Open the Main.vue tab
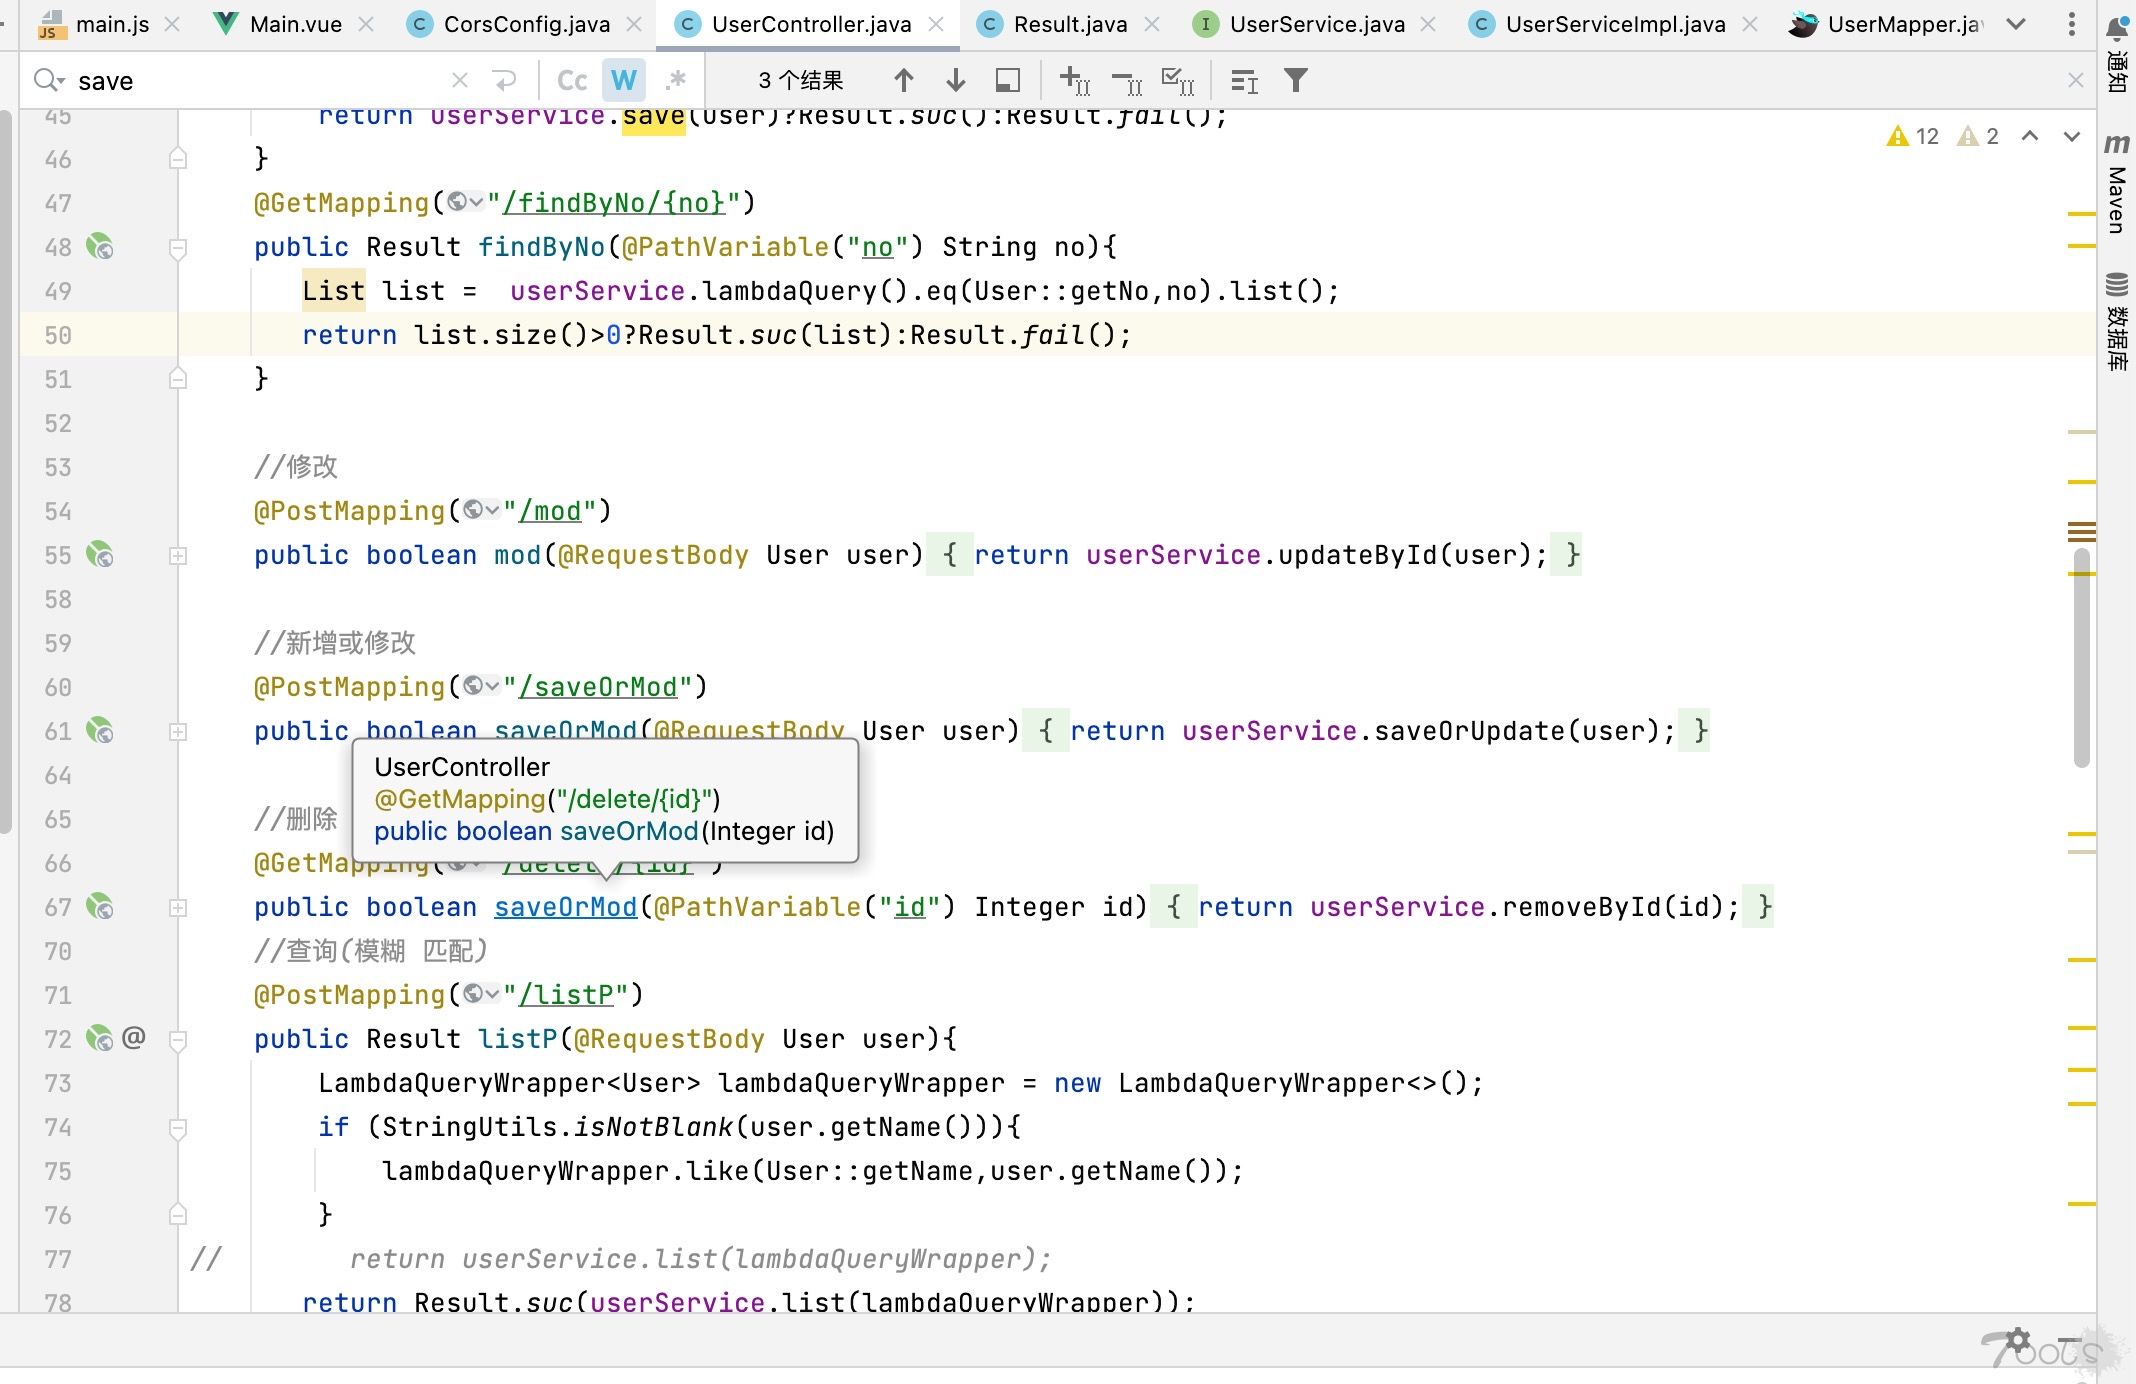Screen dimensions: 2136x1384 pos(278,24)
